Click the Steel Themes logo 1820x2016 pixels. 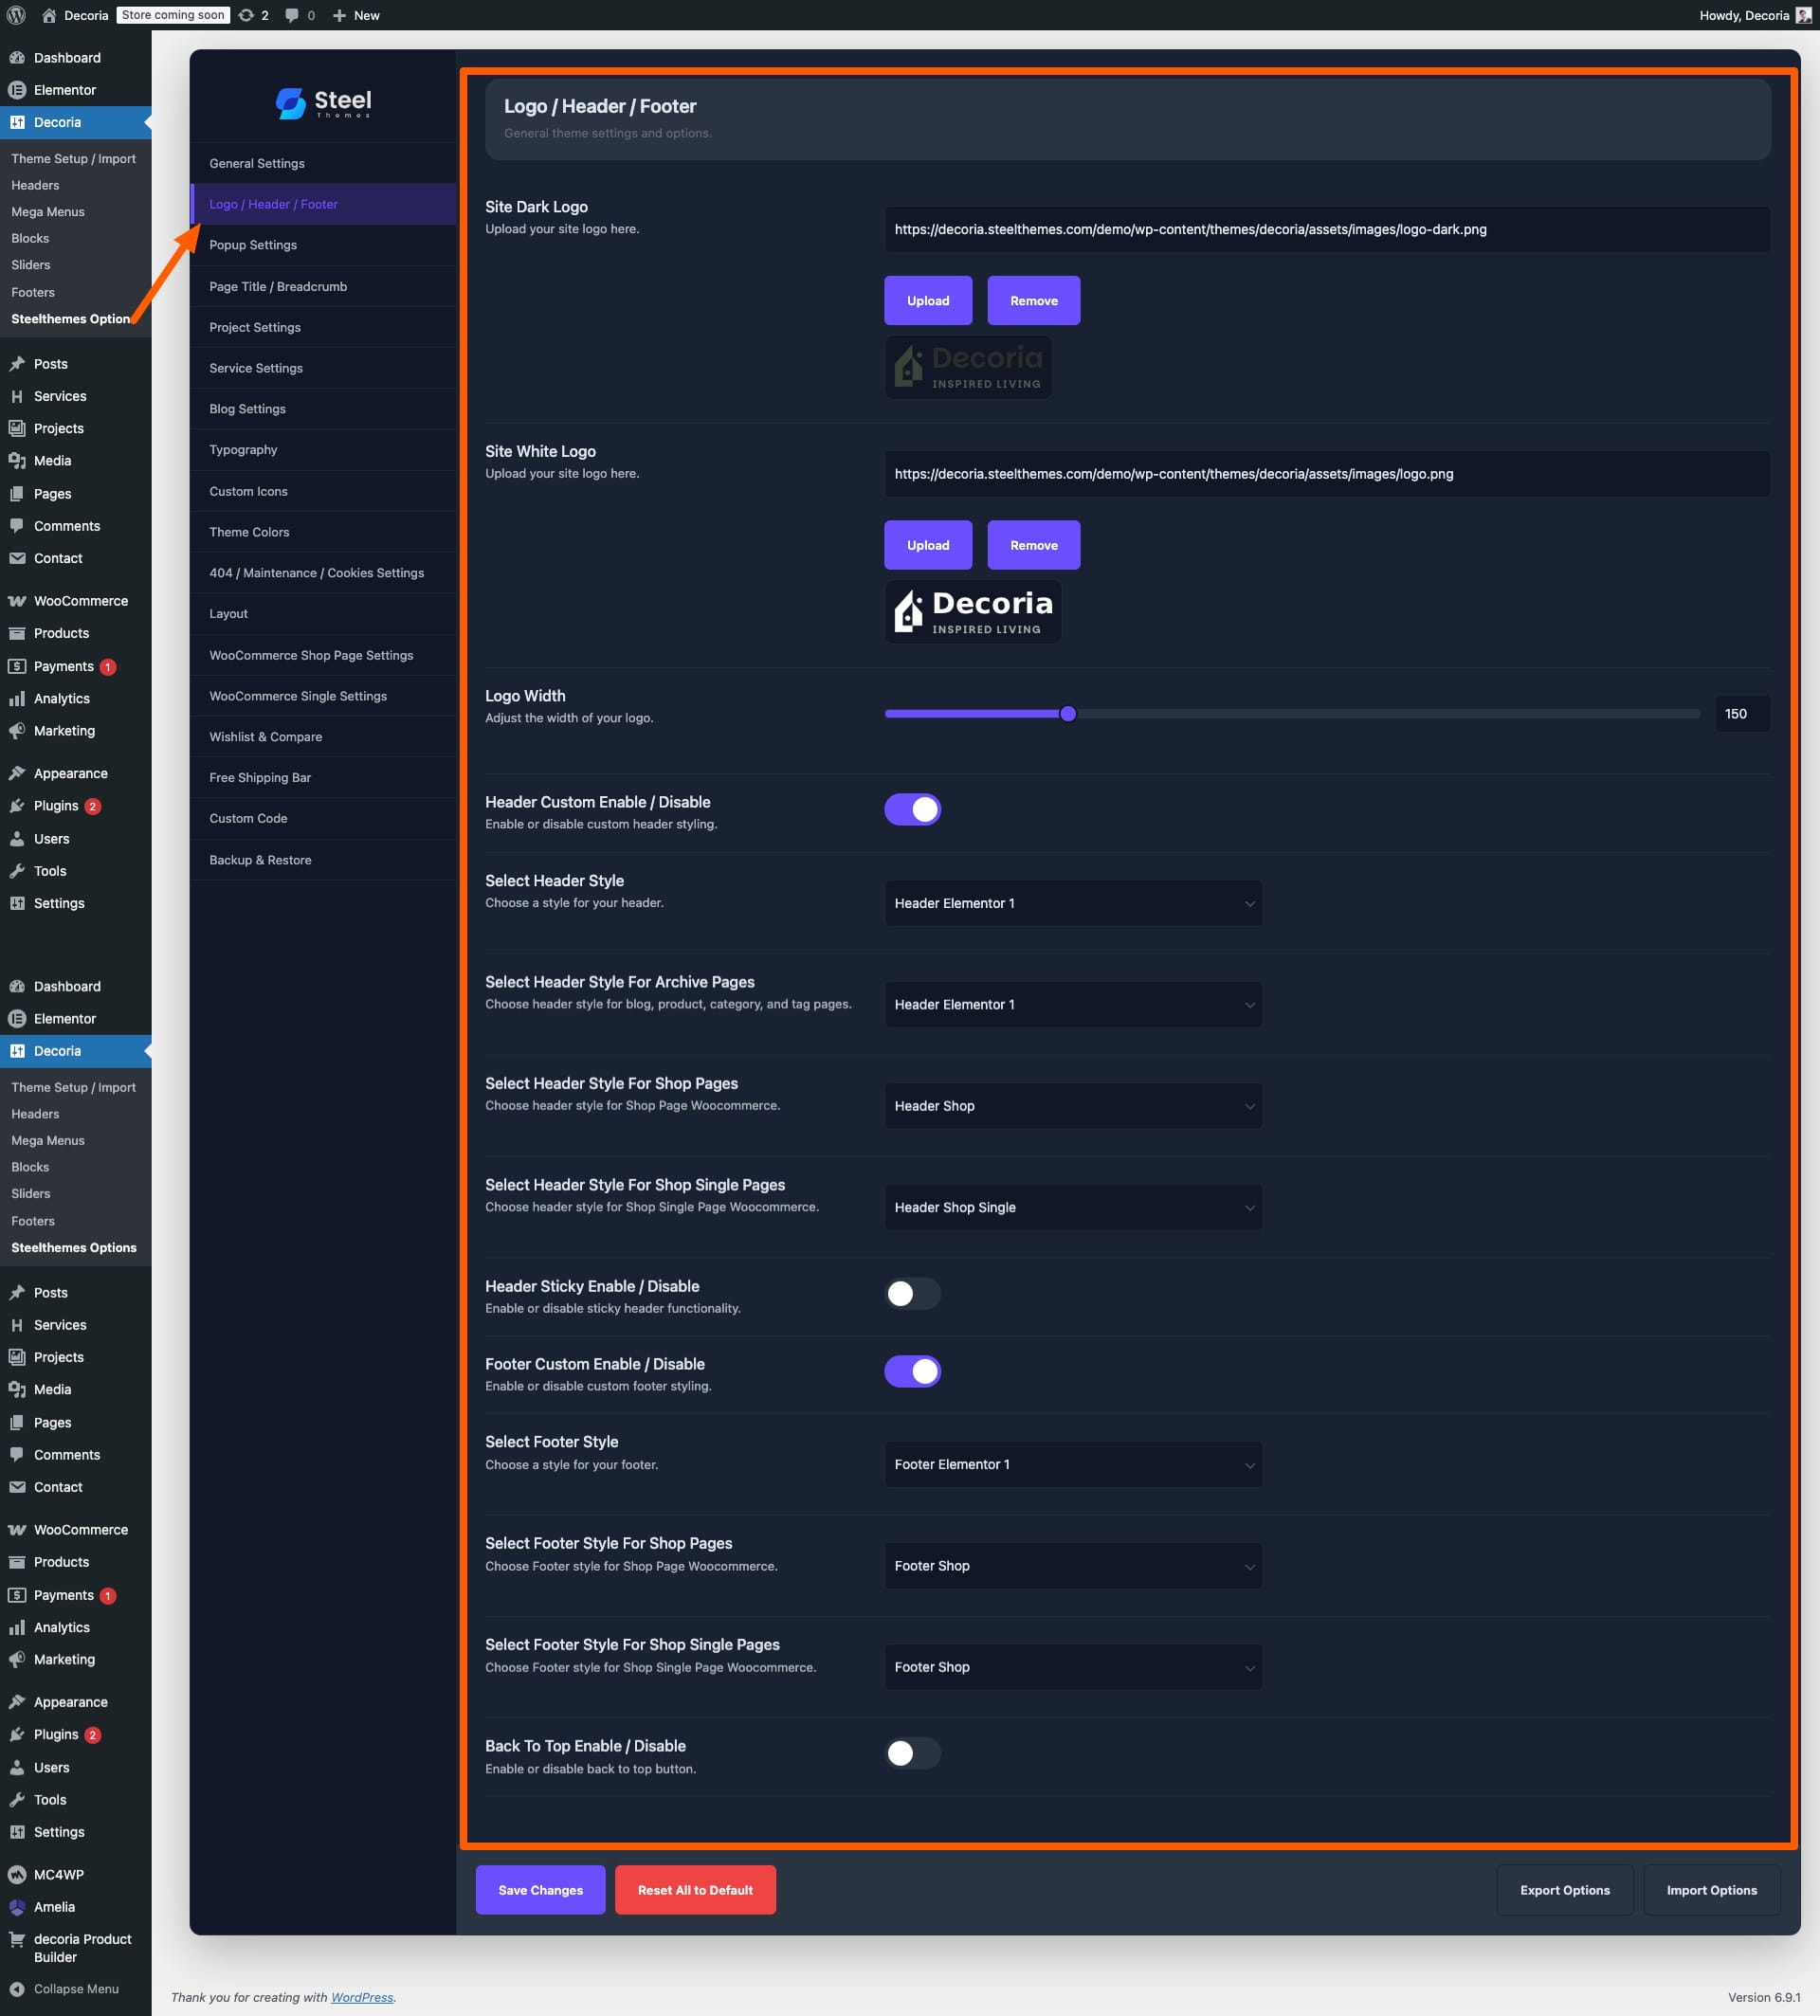(323, 102)
